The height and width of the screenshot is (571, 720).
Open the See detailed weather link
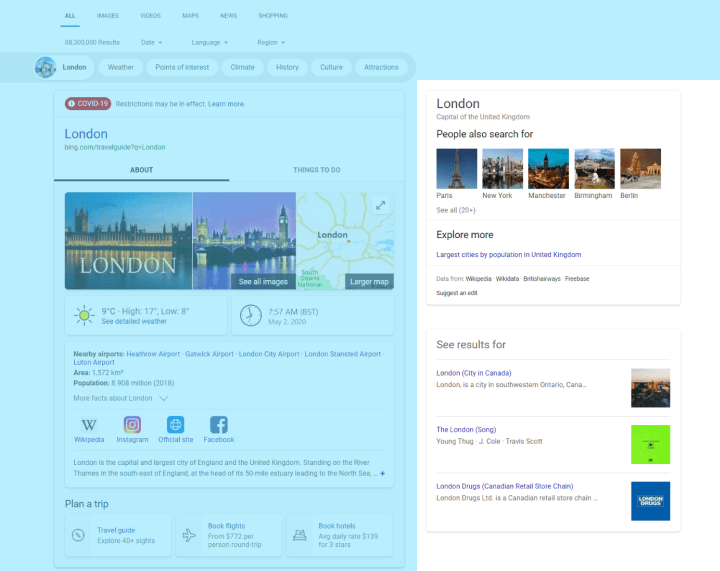(134, 322)
